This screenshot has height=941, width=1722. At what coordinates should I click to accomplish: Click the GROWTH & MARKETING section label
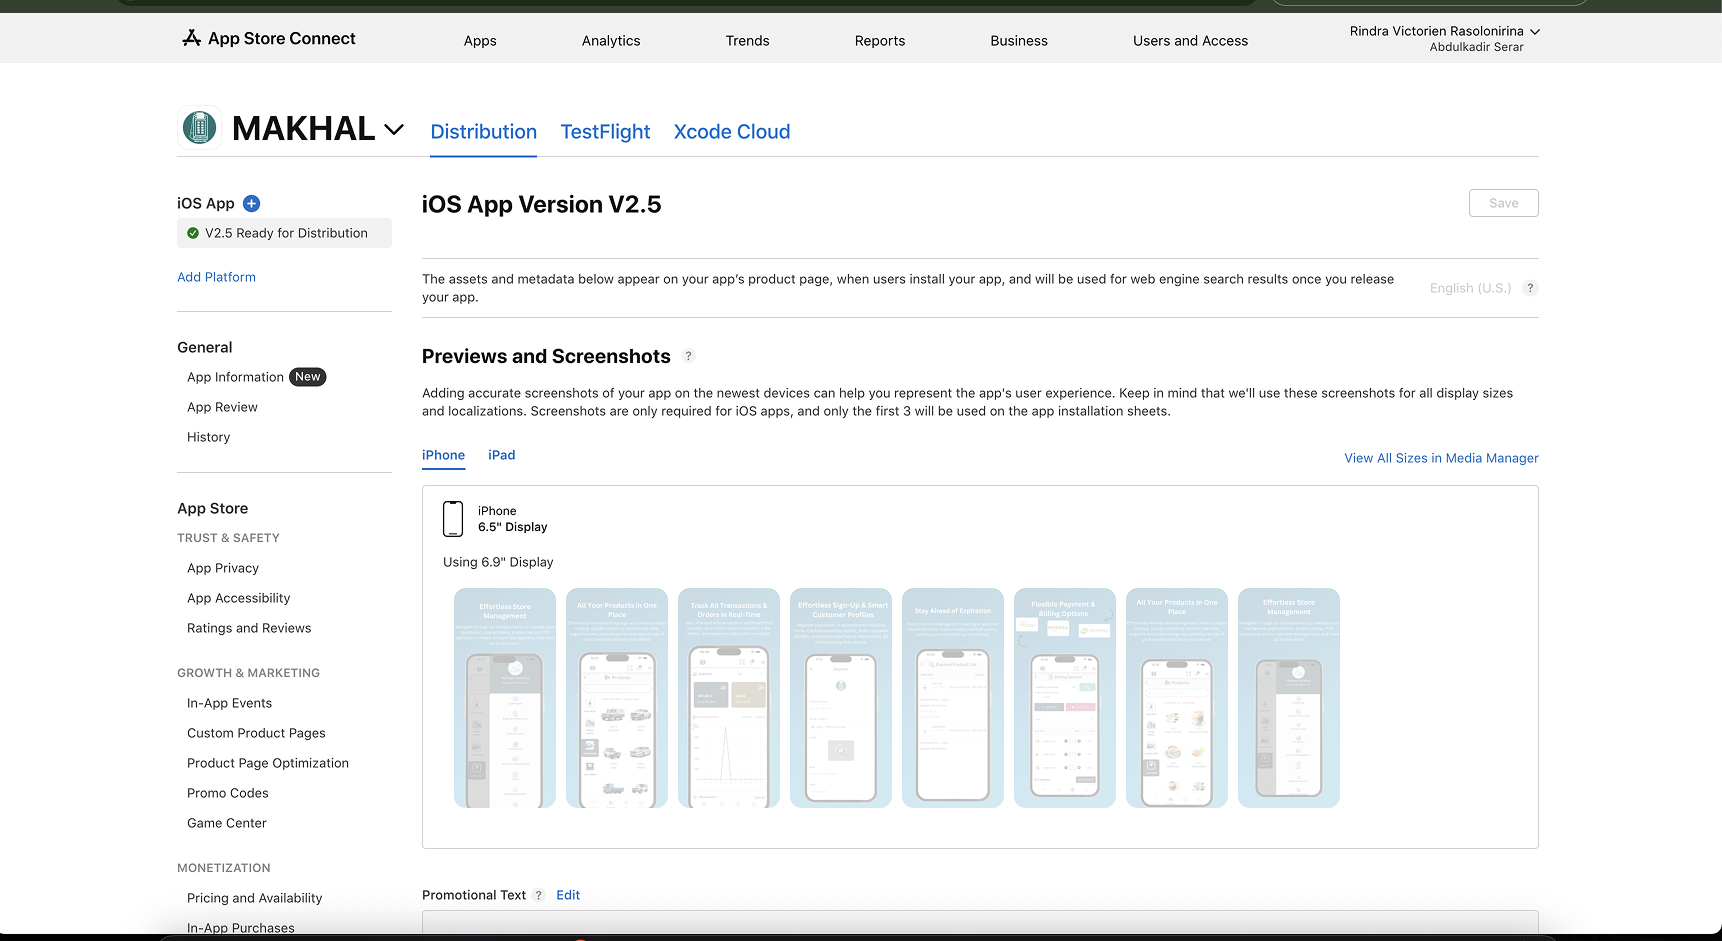point(248,673)
